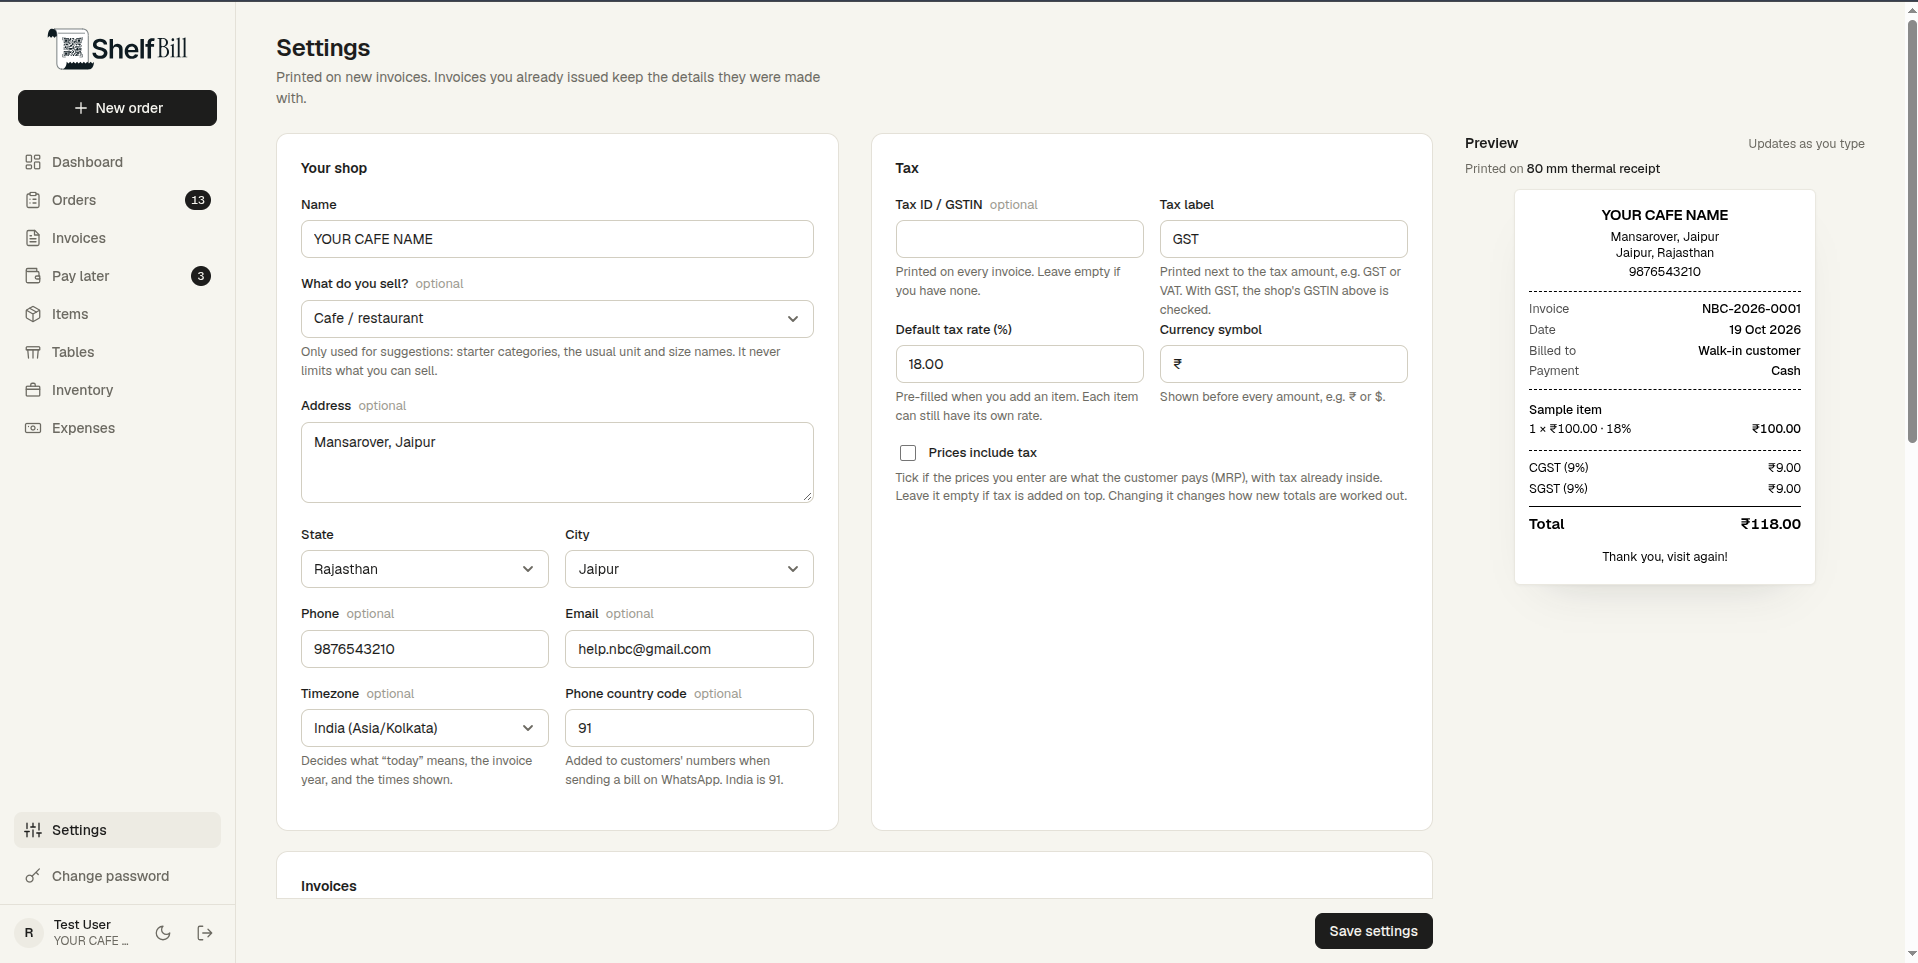Click the Inventory briefcase icon
Image resolution: width=1918 pixels, height=963 pixels.
coord(33,390)
